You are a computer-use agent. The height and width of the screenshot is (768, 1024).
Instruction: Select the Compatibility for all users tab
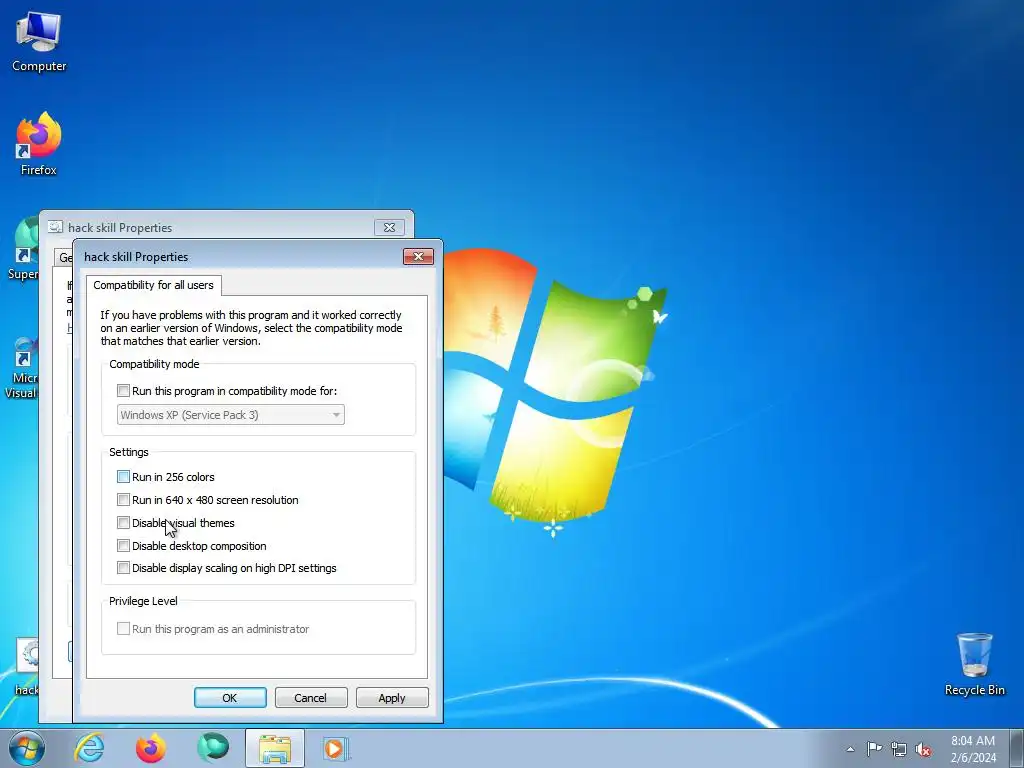(153, 285)
